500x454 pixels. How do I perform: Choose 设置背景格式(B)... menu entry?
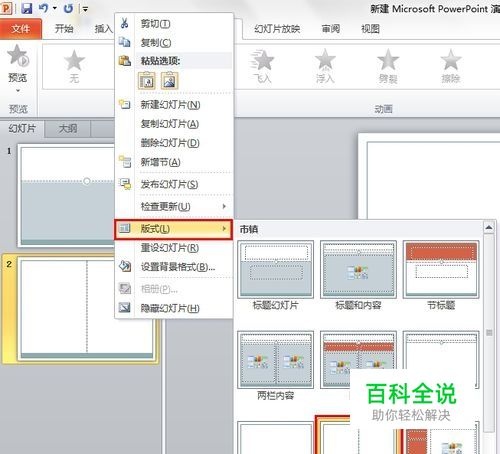click(173, 267)
